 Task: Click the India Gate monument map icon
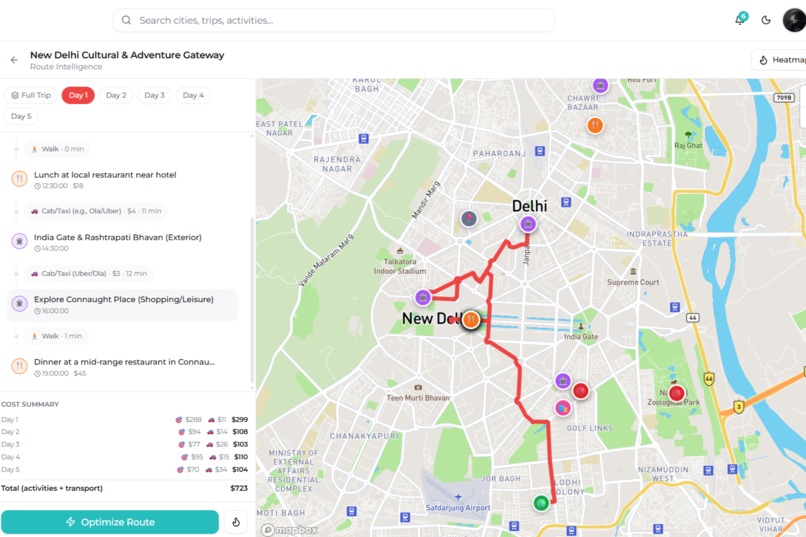581,326
